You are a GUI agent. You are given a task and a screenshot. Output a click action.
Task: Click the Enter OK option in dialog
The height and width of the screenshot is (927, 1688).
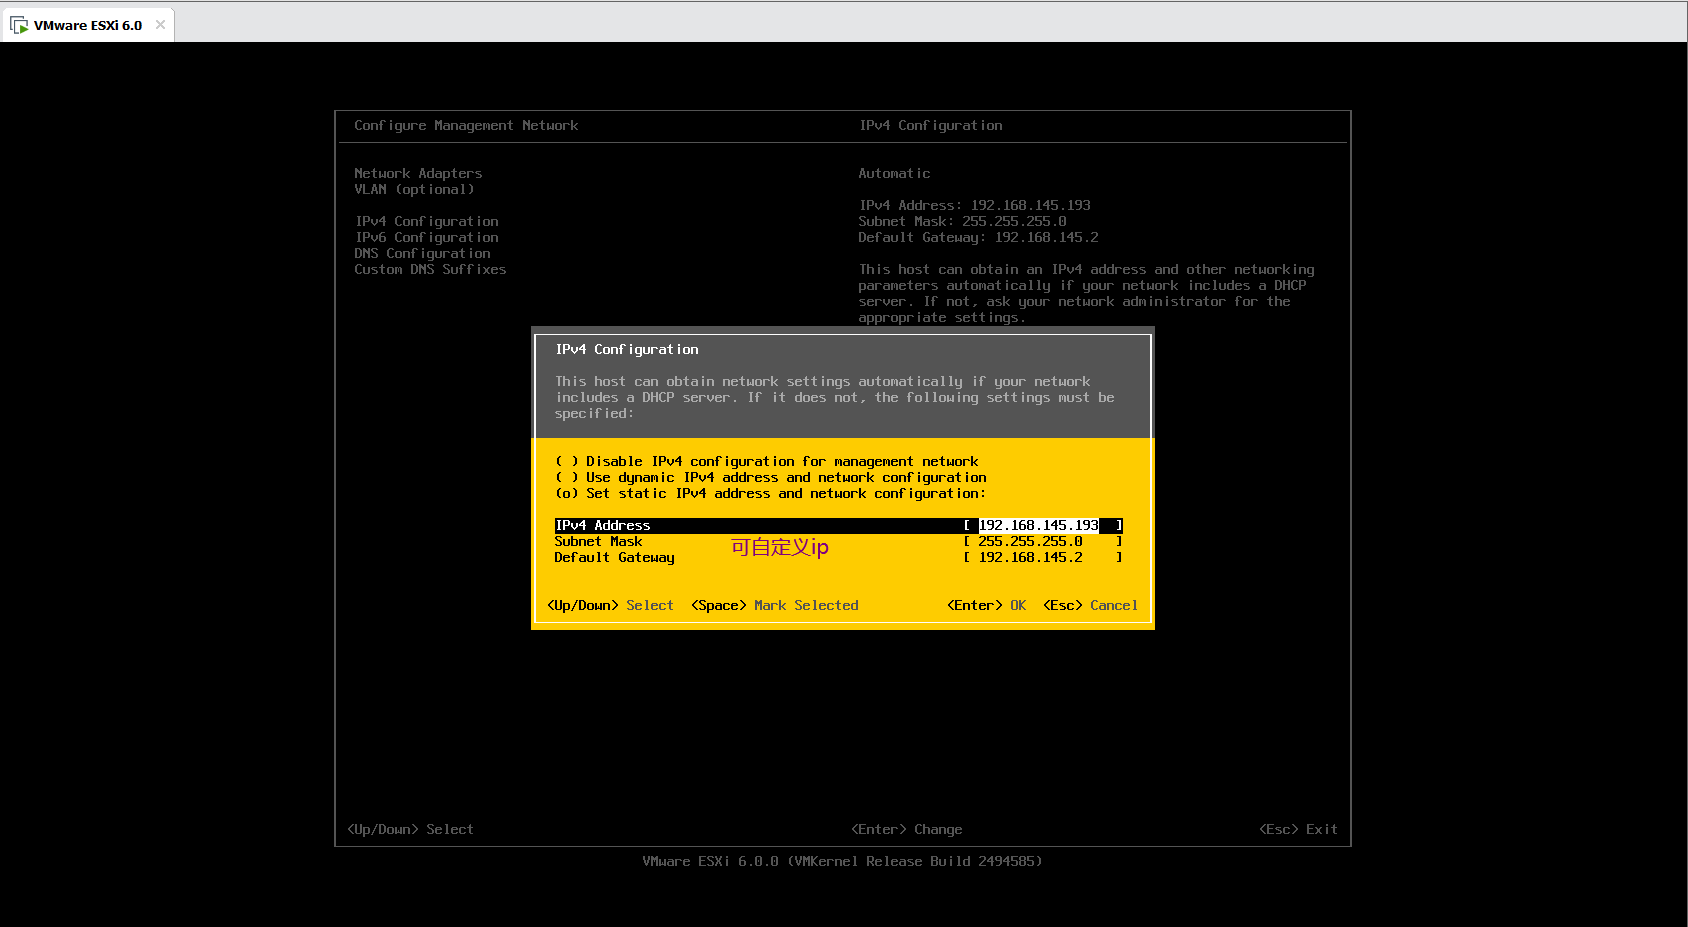(x=986, y=606)
